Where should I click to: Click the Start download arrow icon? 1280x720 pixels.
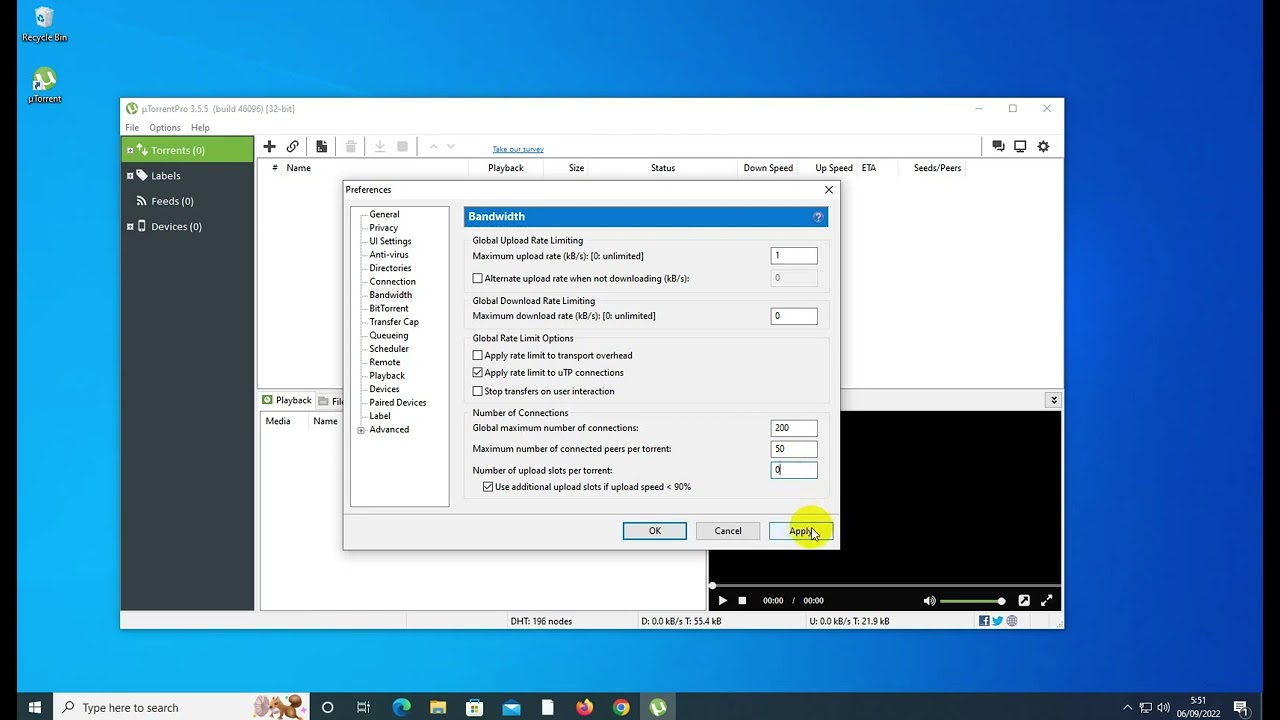[x=380, y=146]
